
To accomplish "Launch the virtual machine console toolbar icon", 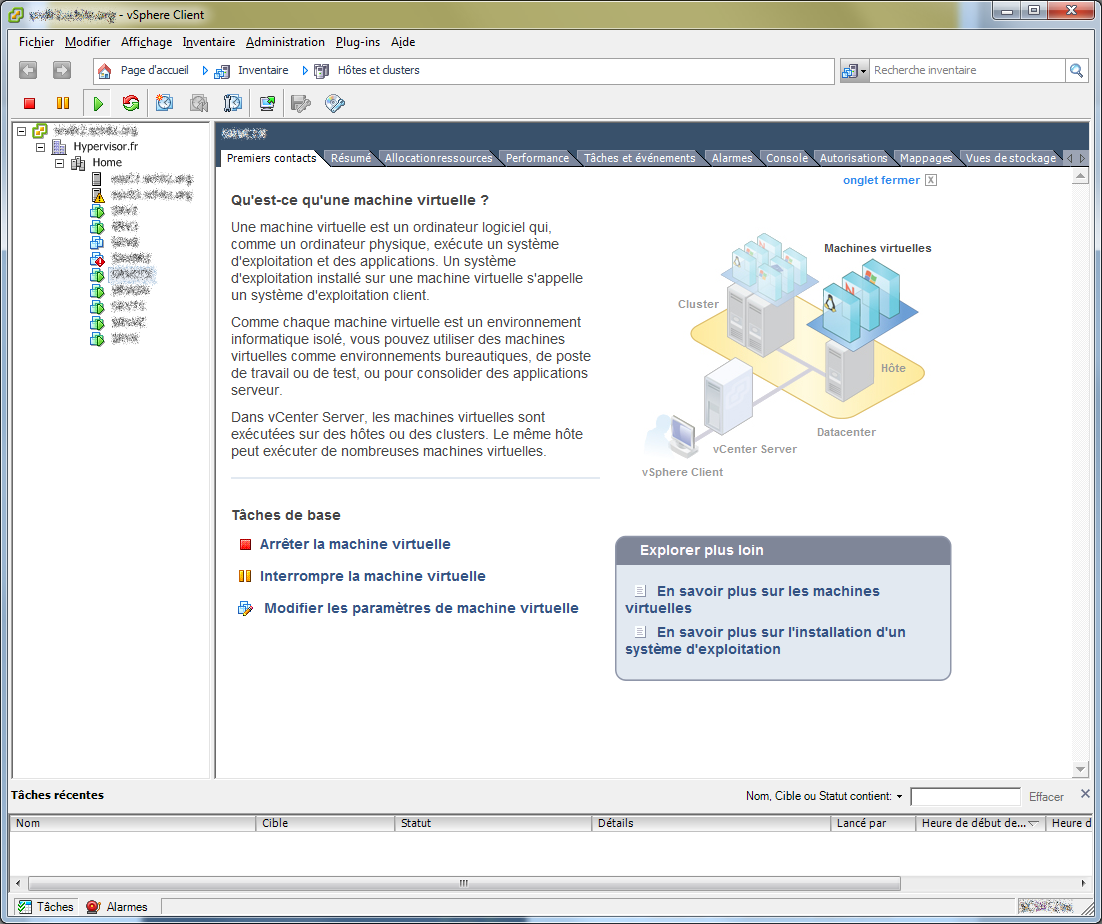I will (267, 103).
